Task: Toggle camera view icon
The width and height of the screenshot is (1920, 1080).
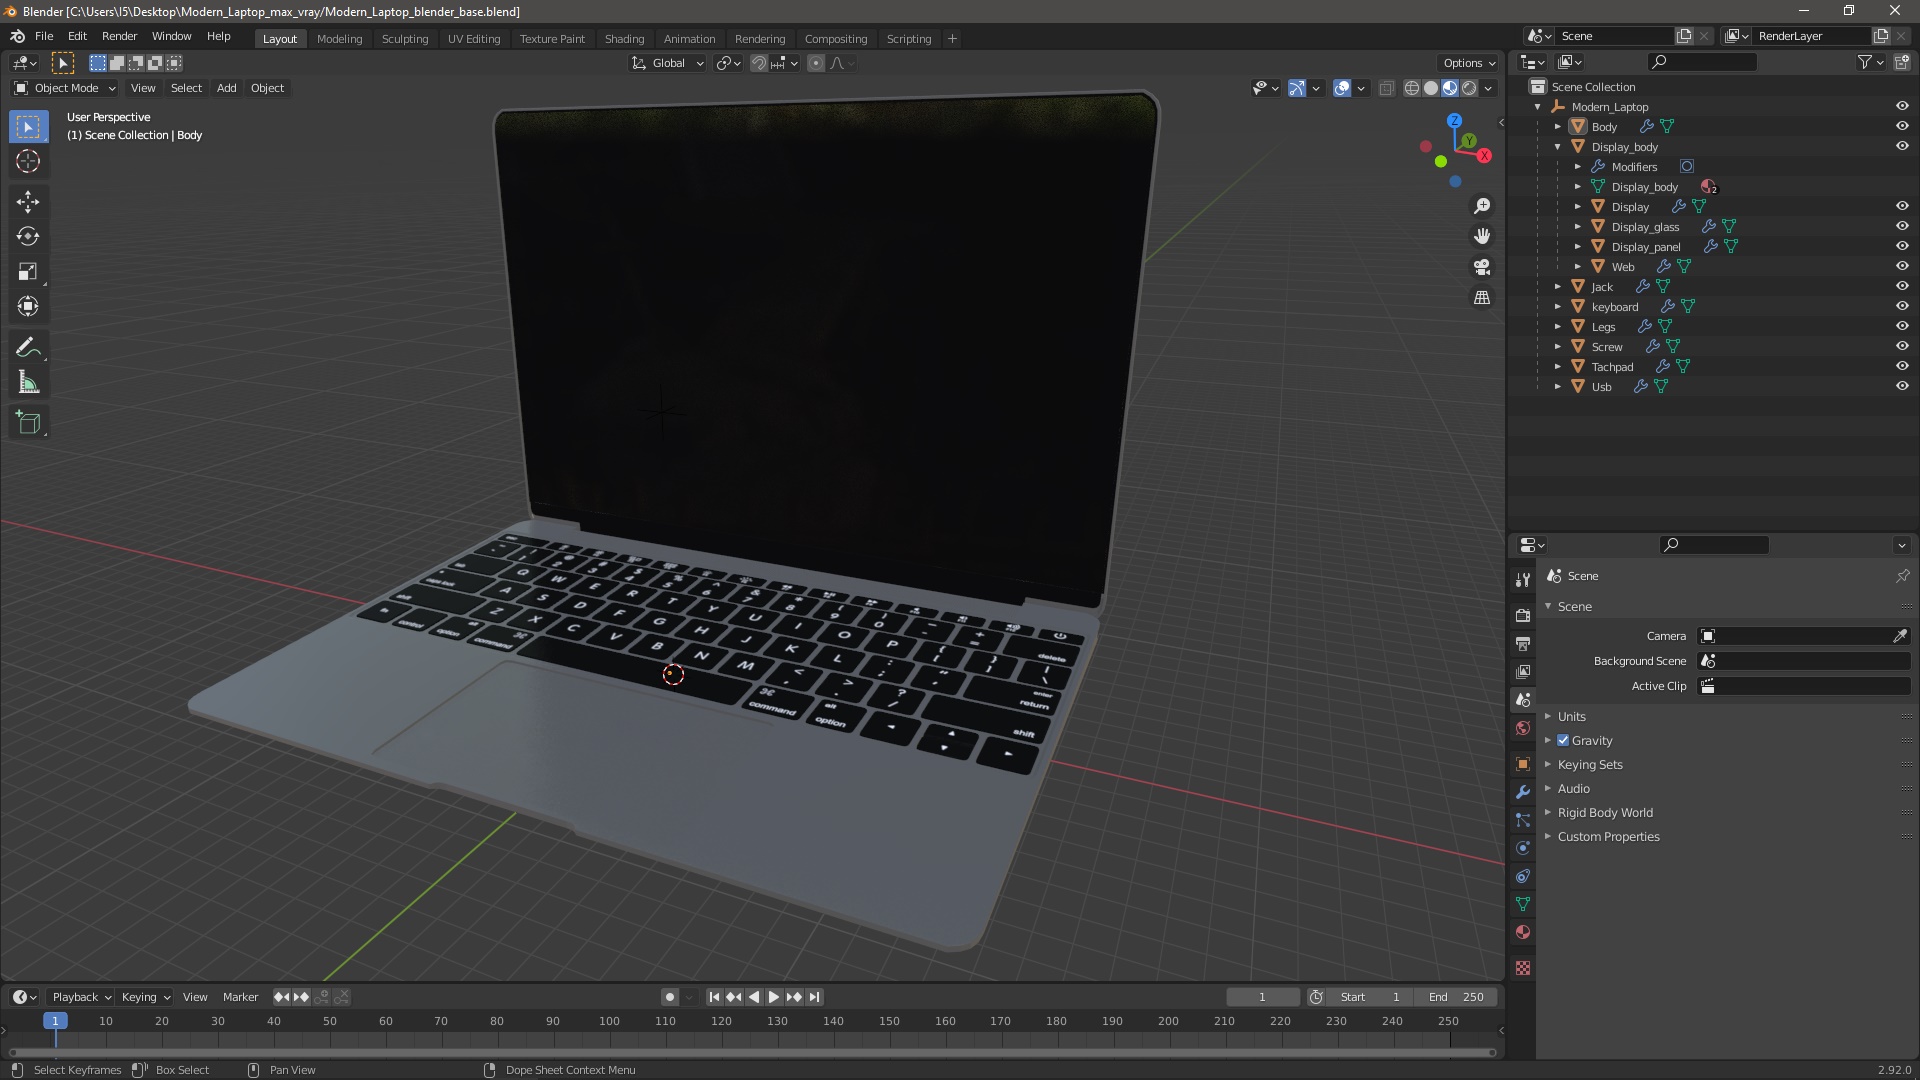Action: click(x=1482, y=267)
